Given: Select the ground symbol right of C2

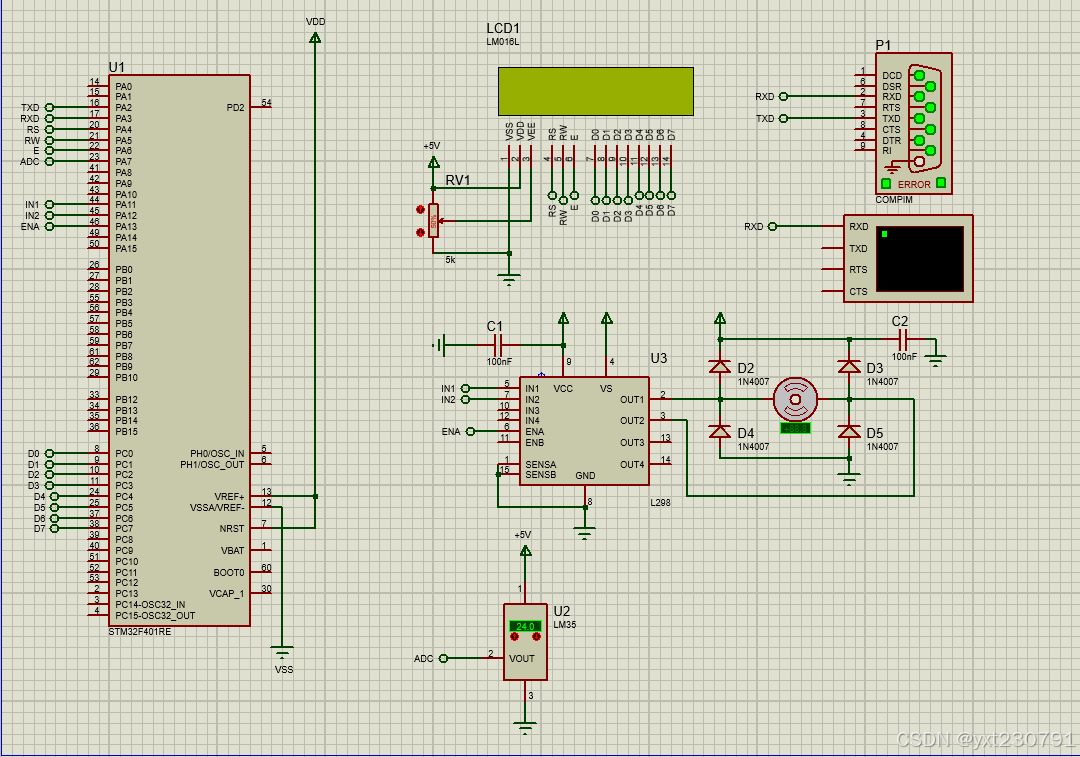Looking at the screenshot, I should tap(935, 360).
